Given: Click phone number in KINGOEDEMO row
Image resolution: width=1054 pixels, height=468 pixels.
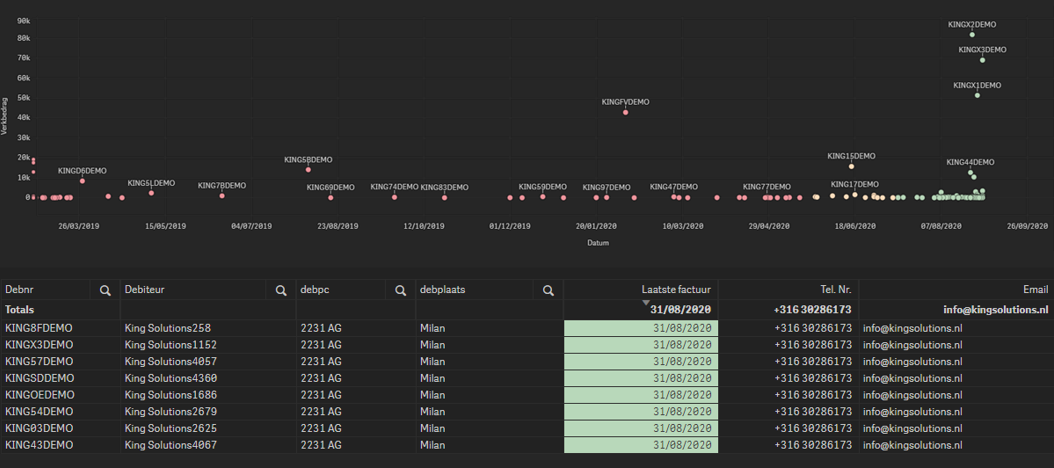Looking at the screenshot, I should 813,395.
